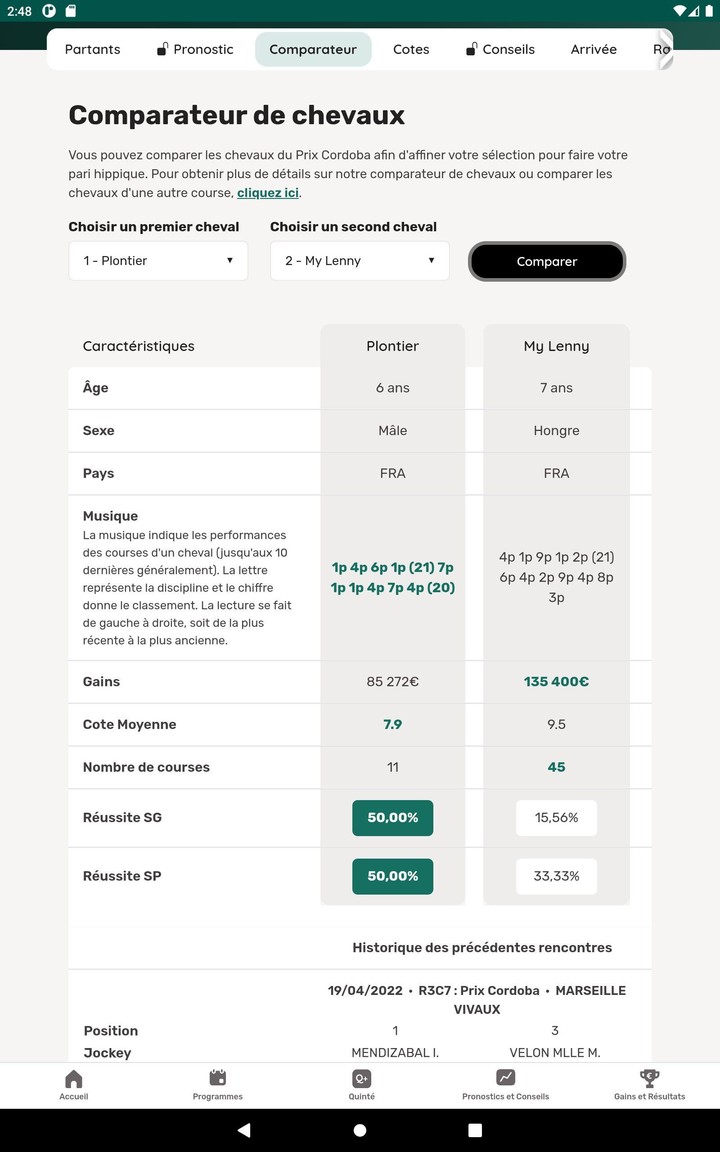Screen dimensions: 720x1152
Task: Expand the second horse dropdown My Lenny
Action: click(x=359, y=261)
